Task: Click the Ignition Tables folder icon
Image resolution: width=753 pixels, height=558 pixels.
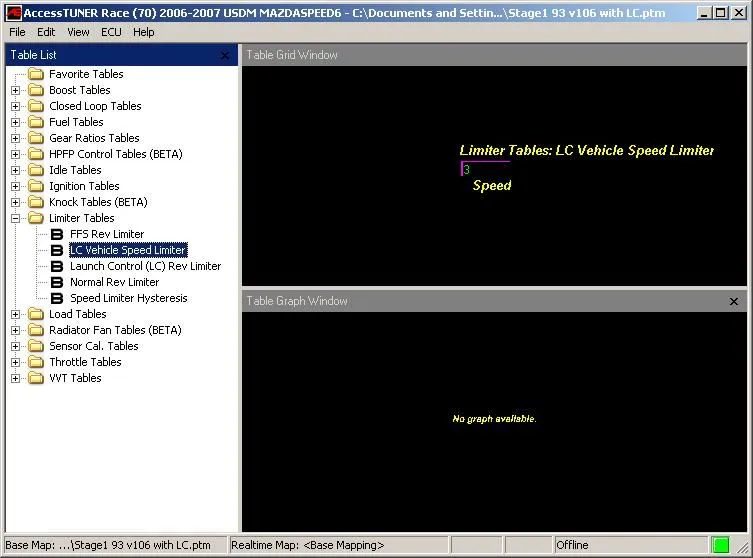Action: tap(36, 186)
